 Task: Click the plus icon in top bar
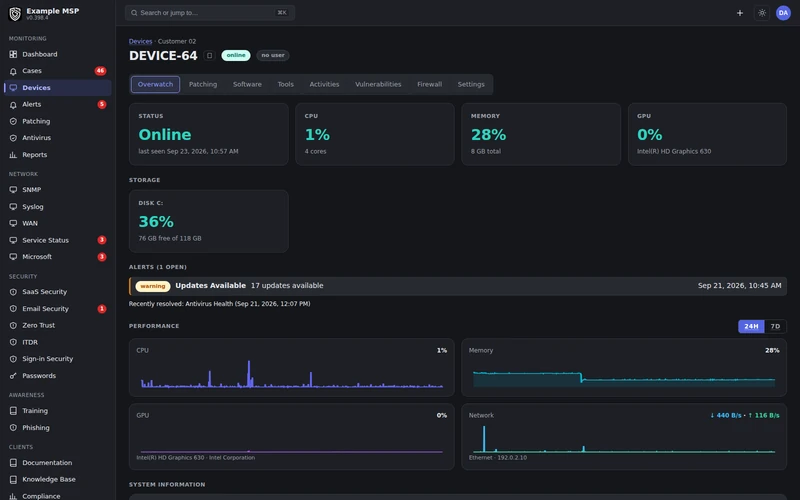pyautogui.click(x=740, y=13)
